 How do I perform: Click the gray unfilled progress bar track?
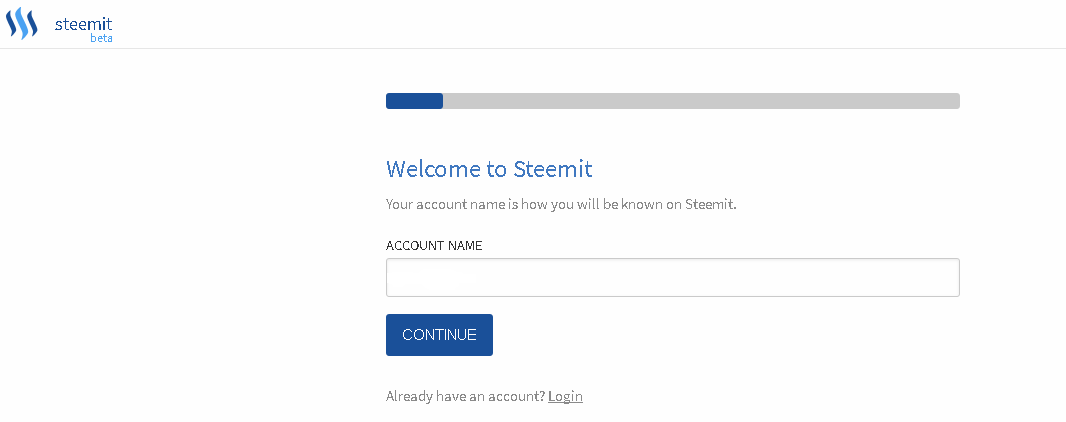[701, 101]
